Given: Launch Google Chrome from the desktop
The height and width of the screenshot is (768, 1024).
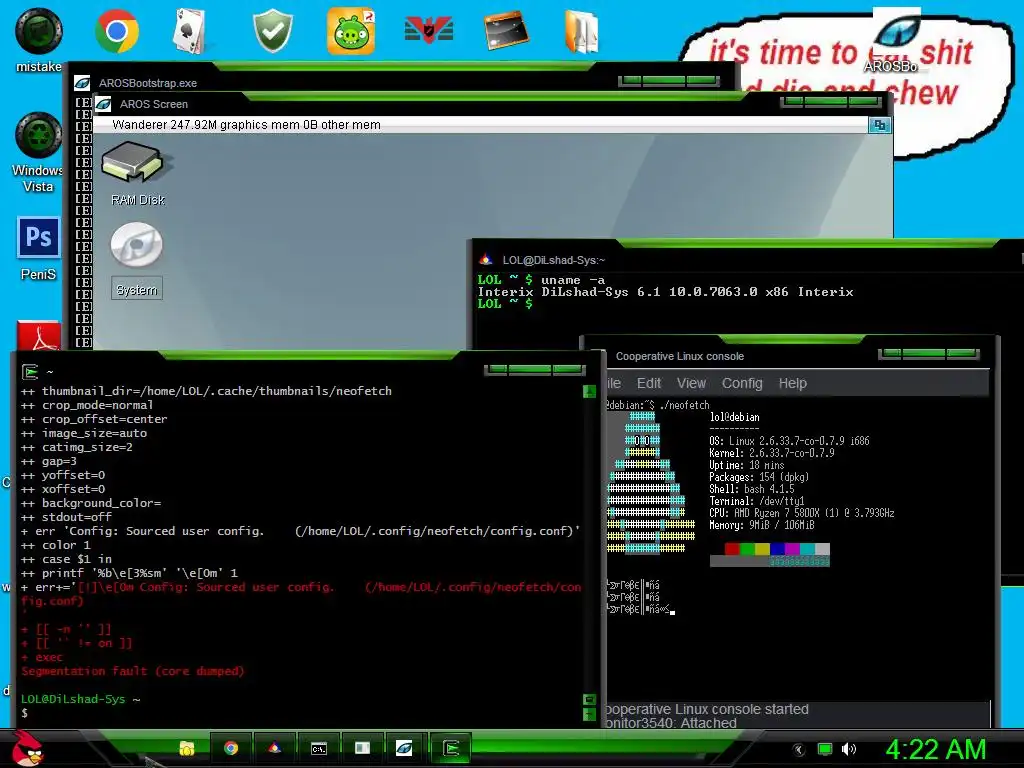Looking at the screenshot, I should 117,31.
